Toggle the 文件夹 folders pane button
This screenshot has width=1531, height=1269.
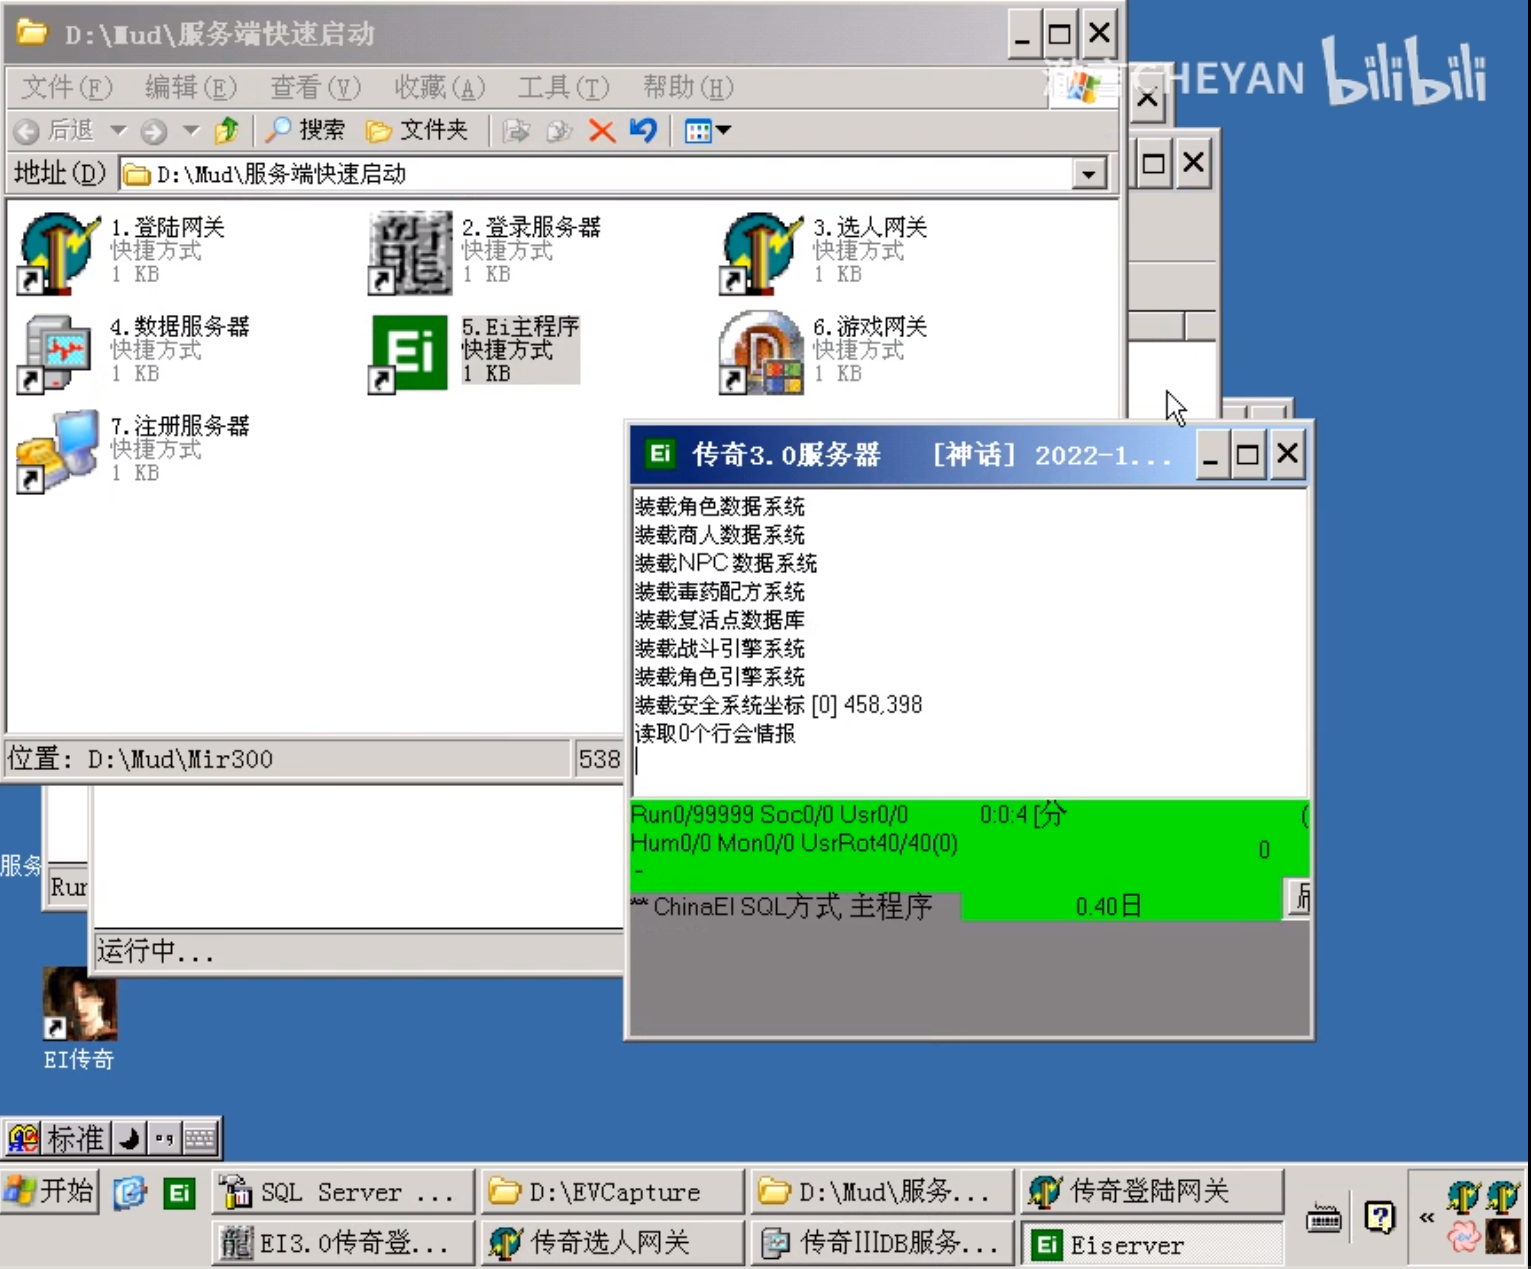click(x=417, y=131)
